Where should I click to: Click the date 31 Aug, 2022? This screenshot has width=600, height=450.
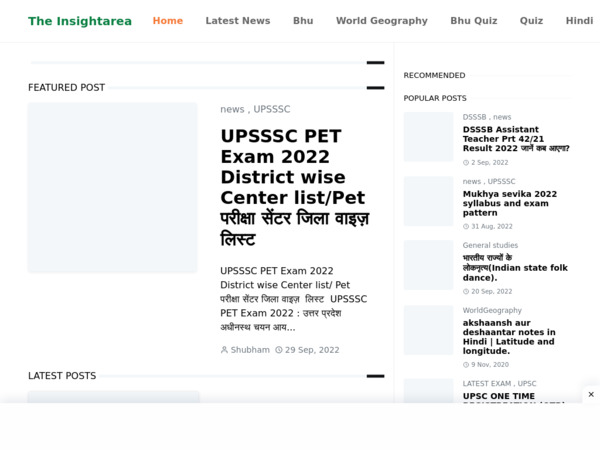492,227
